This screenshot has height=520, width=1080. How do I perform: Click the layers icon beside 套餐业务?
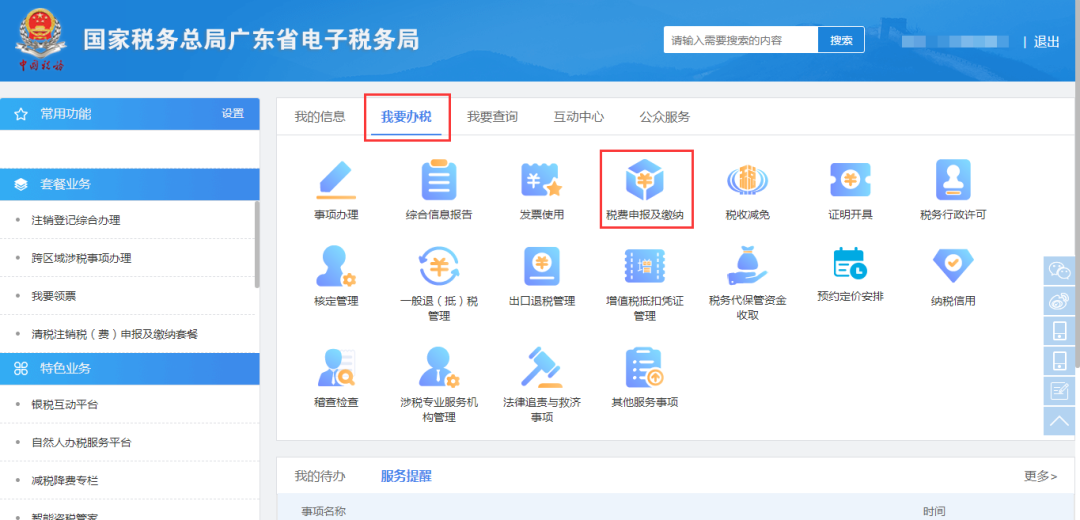(21, 185)
